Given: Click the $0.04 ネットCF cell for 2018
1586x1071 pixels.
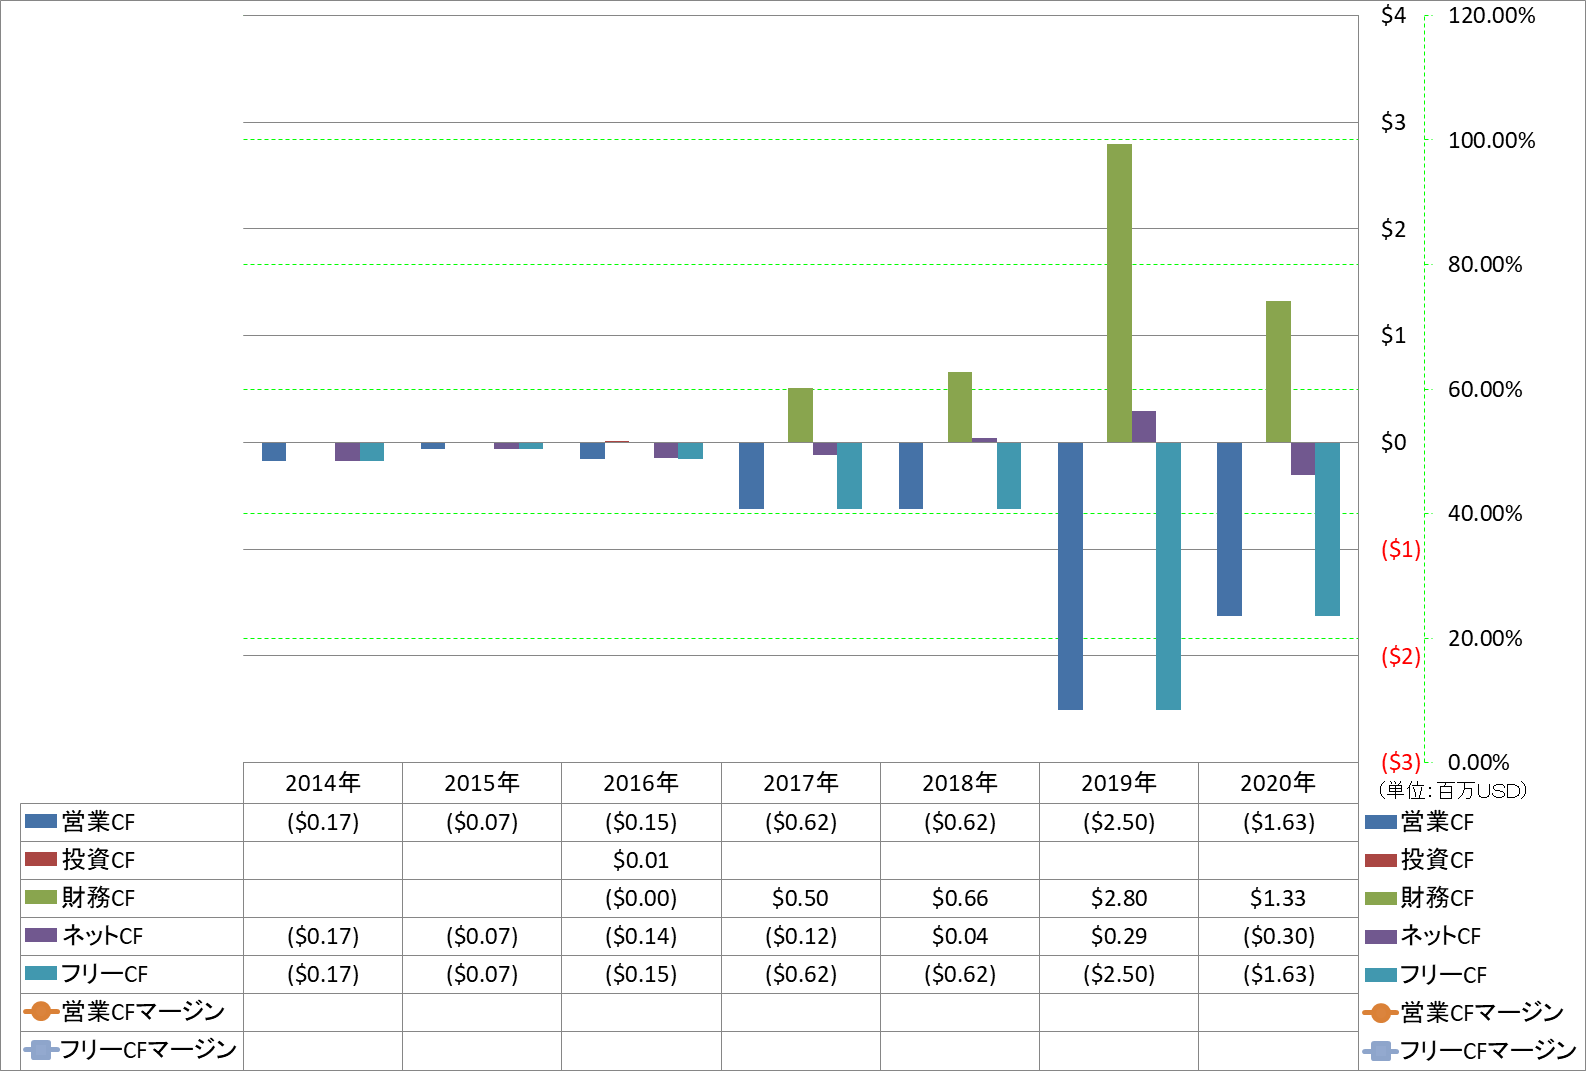Looking at the screenshot, I should 960,936.
